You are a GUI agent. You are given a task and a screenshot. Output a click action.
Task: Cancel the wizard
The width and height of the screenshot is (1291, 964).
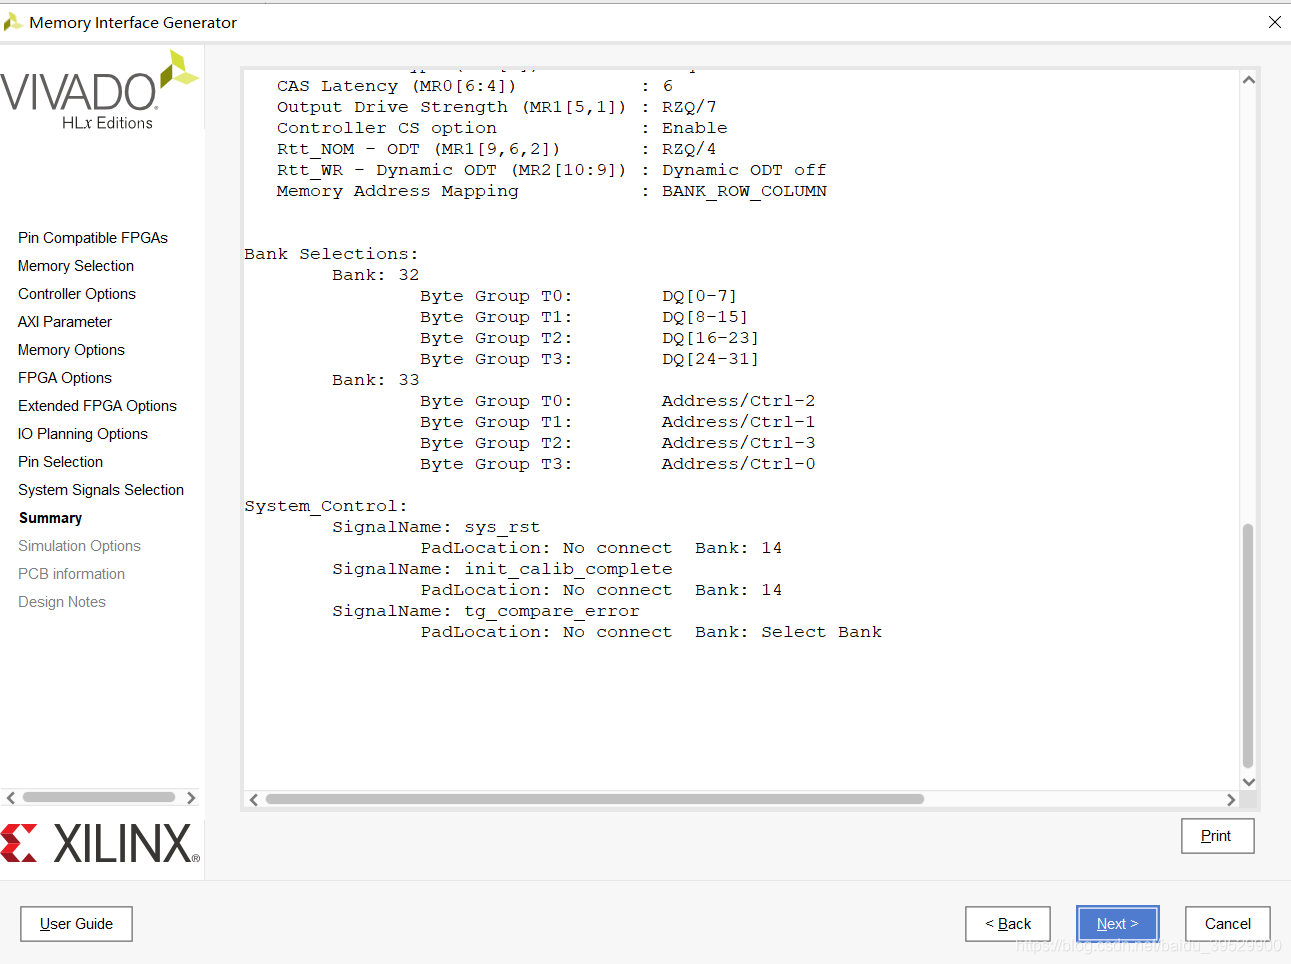pos(1227,924)
